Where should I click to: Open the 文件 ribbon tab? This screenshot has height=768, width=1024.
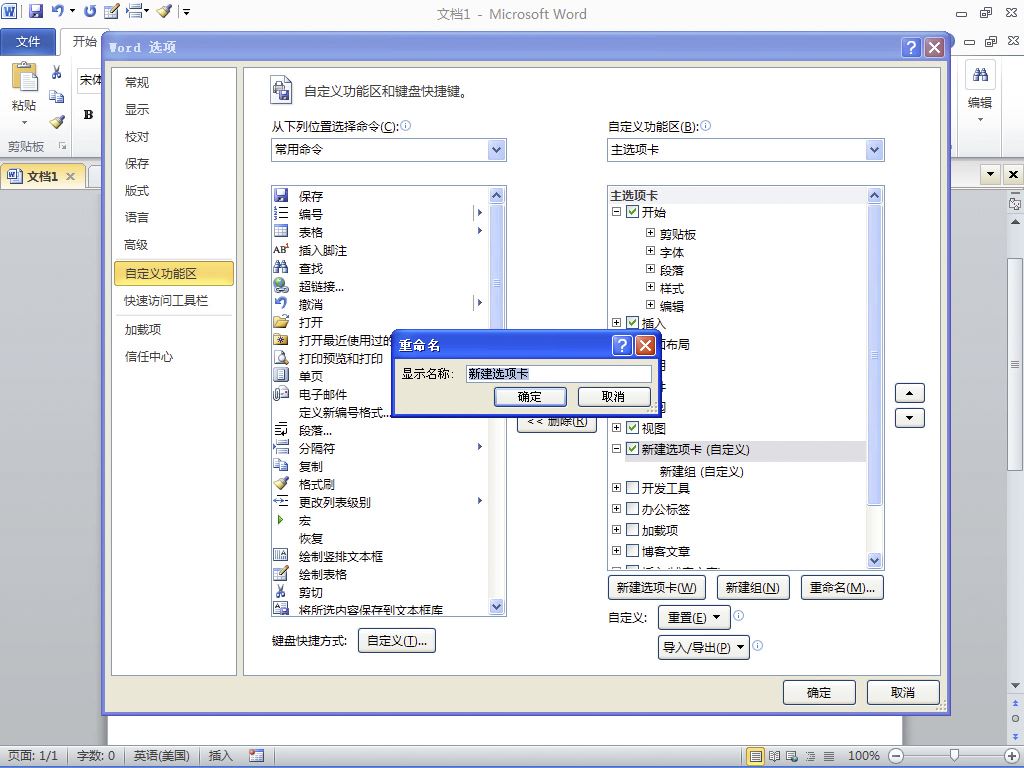(28, 42)
